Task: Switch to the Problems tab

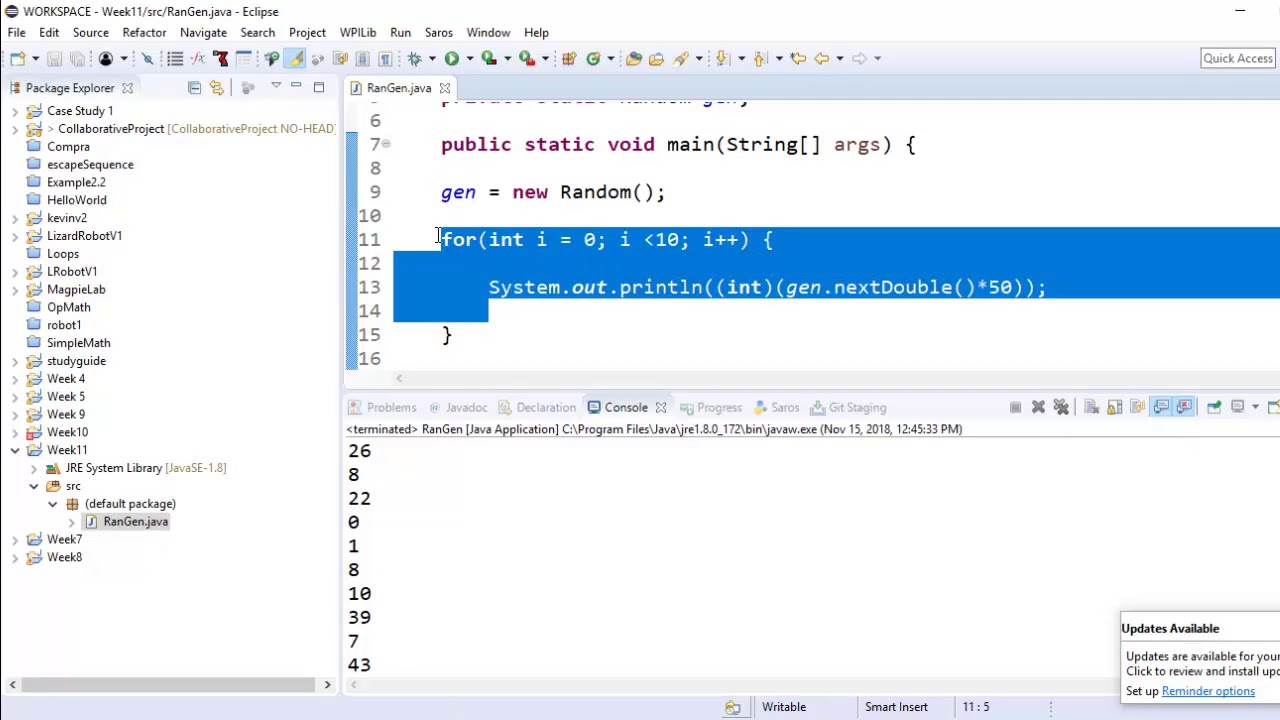Action: pyautogui.click(x=391, y=407)
